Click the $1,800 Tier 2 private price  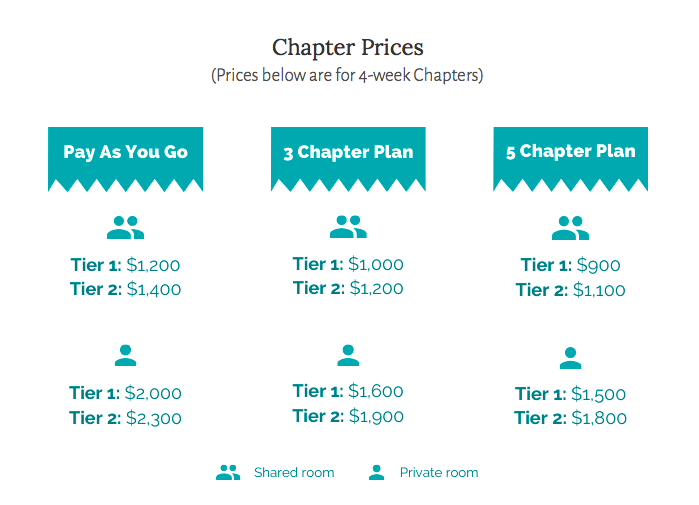599,418
